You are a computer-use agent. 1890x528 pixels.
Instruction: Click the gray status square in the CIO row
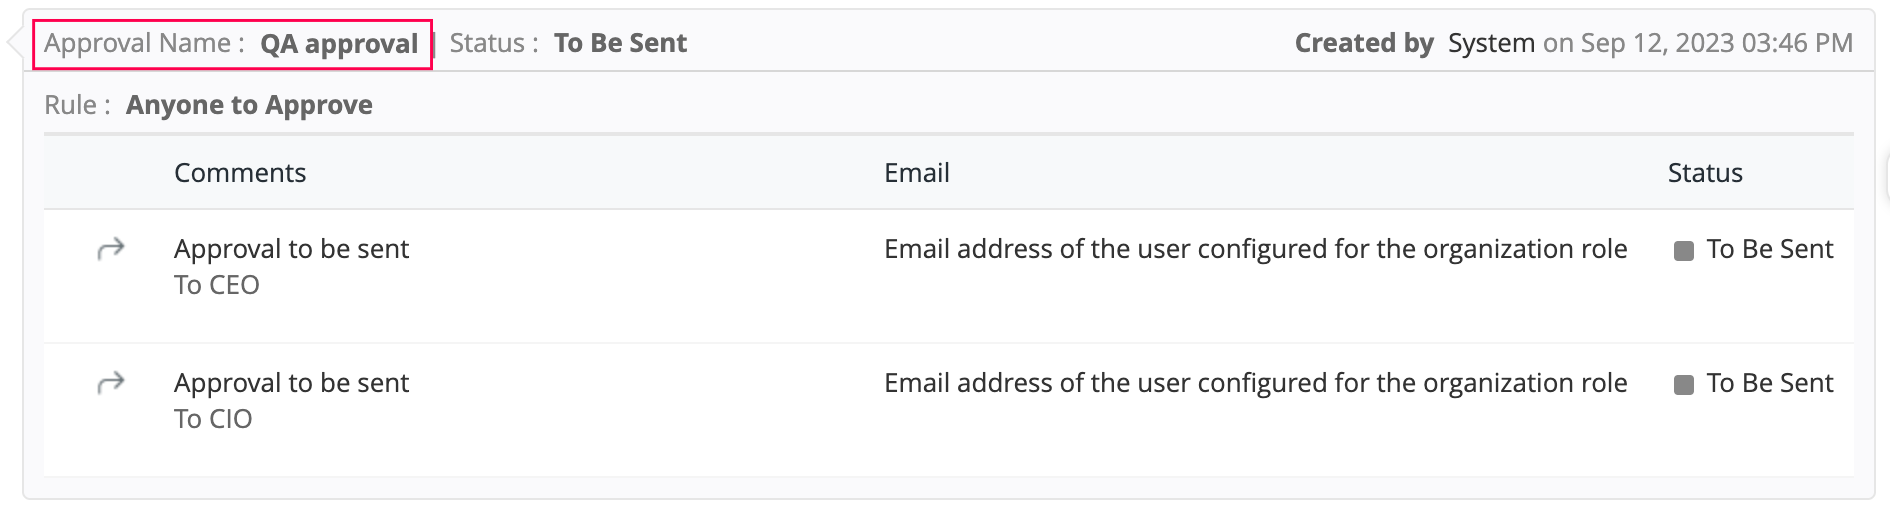pyautogui.click(x=1684, y=384)
